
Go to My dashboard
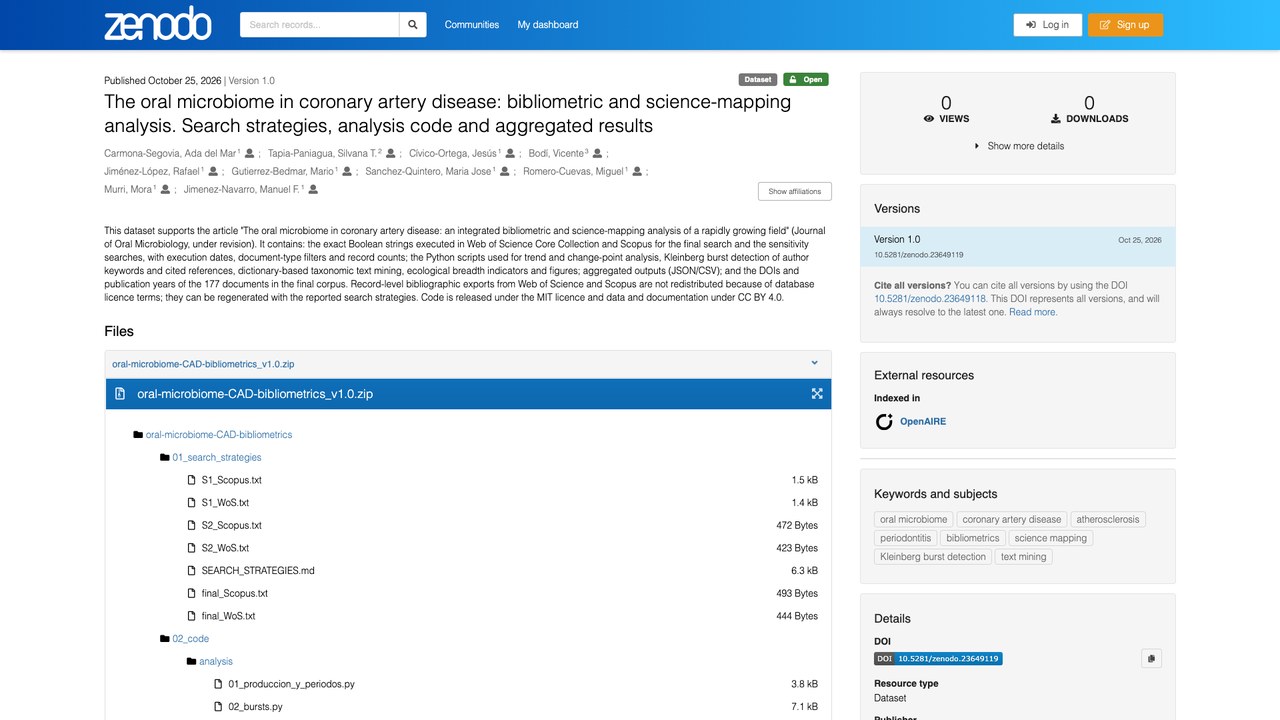pyautogui.click(x=548, y=25)
